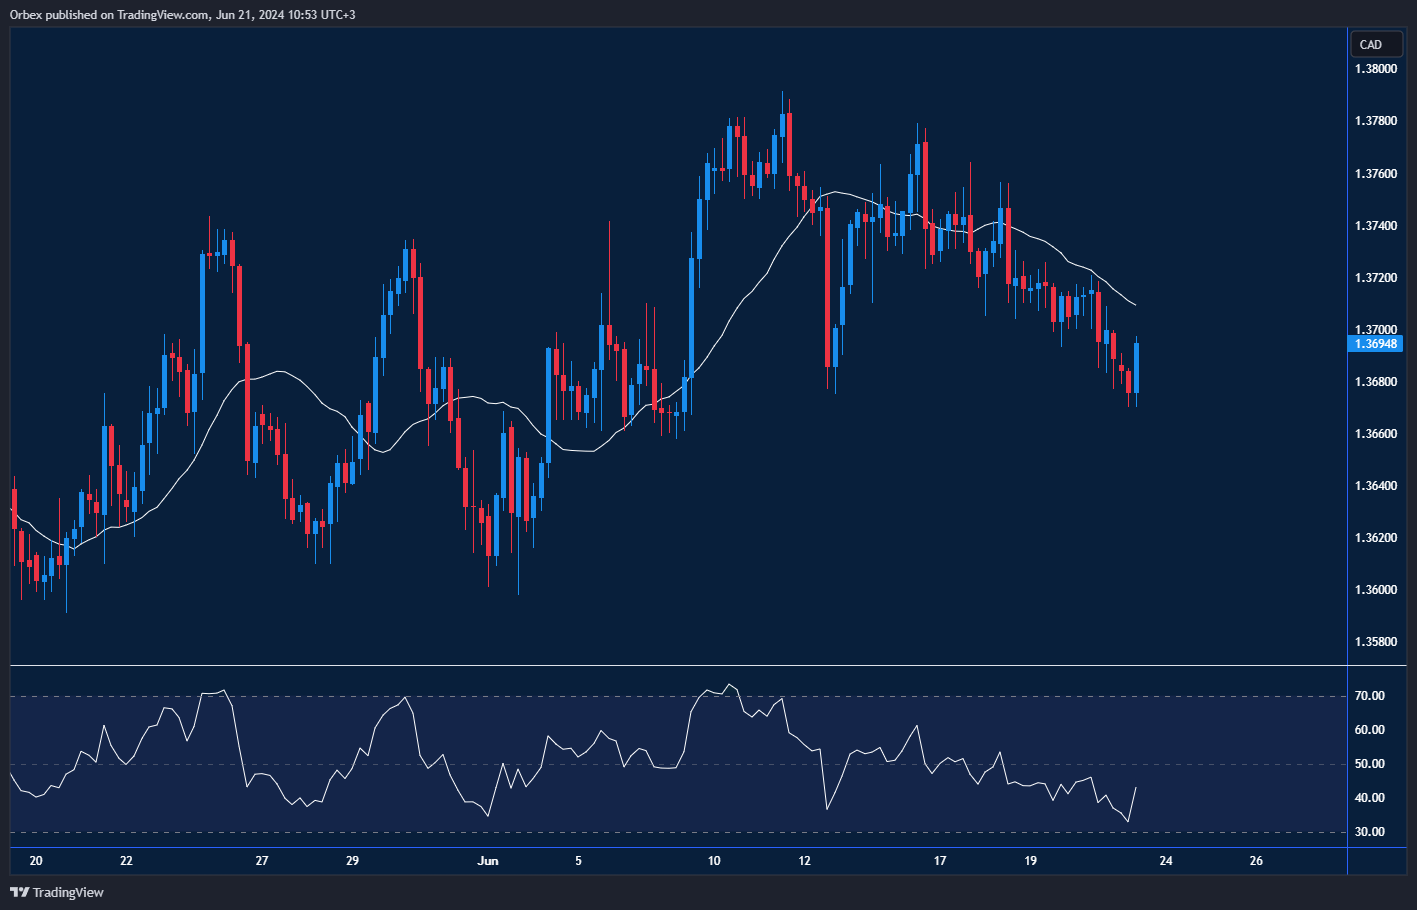1417x910 pixels.
Task: Select the 1.35800 price scale mark
Action: [1376, 642]
